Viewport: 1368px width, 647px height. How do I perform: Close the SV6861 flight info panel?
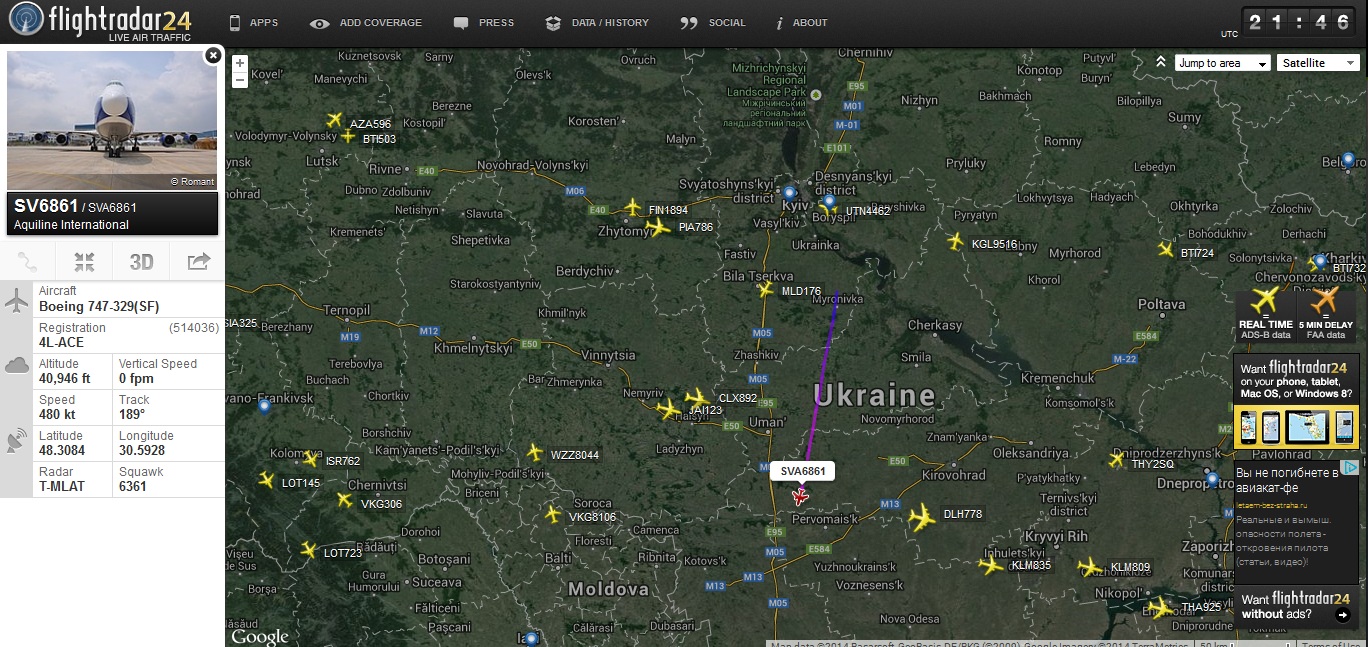tap(213, 55)
